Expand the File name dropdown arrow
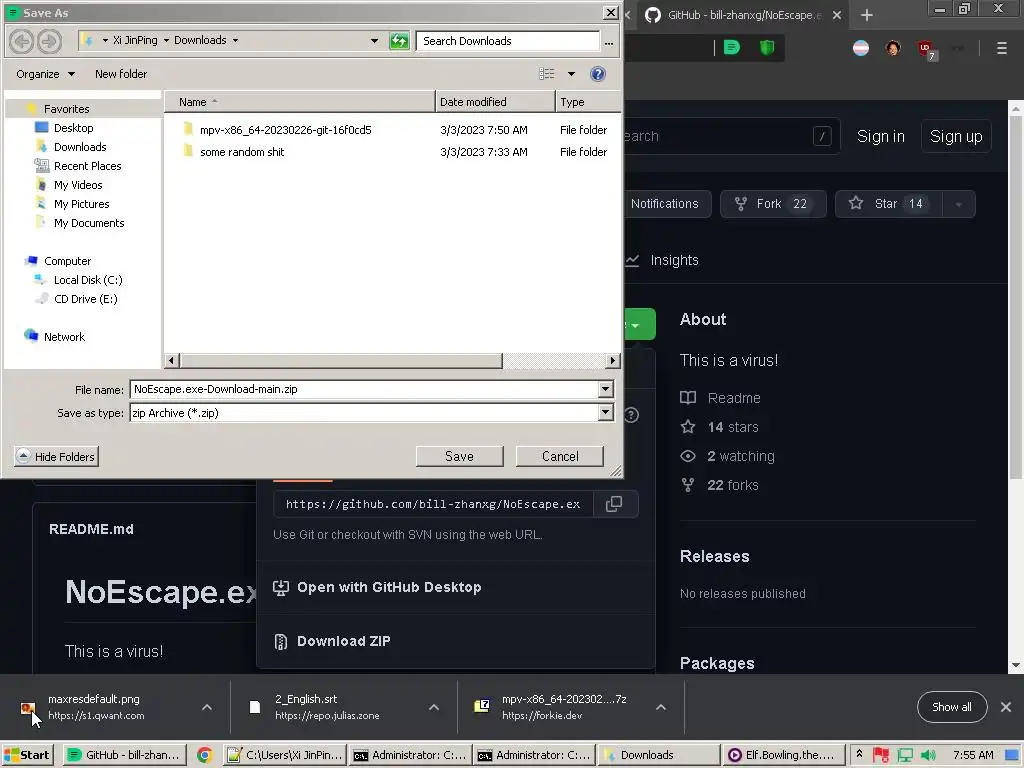The height and width of the screenshot is (768, 1024). tap(605, 389)
